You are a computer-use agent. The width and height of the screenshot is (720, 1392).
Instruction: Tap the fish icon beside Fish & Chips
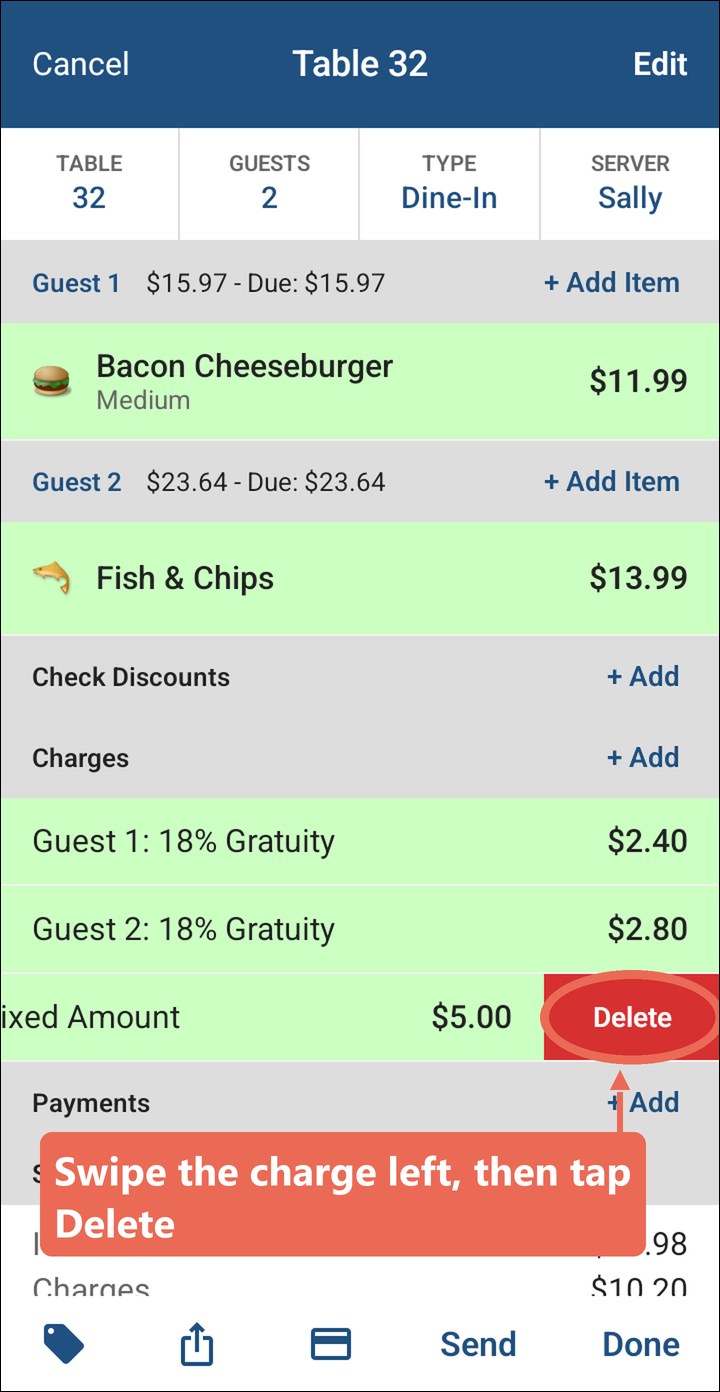coord(52,578)
